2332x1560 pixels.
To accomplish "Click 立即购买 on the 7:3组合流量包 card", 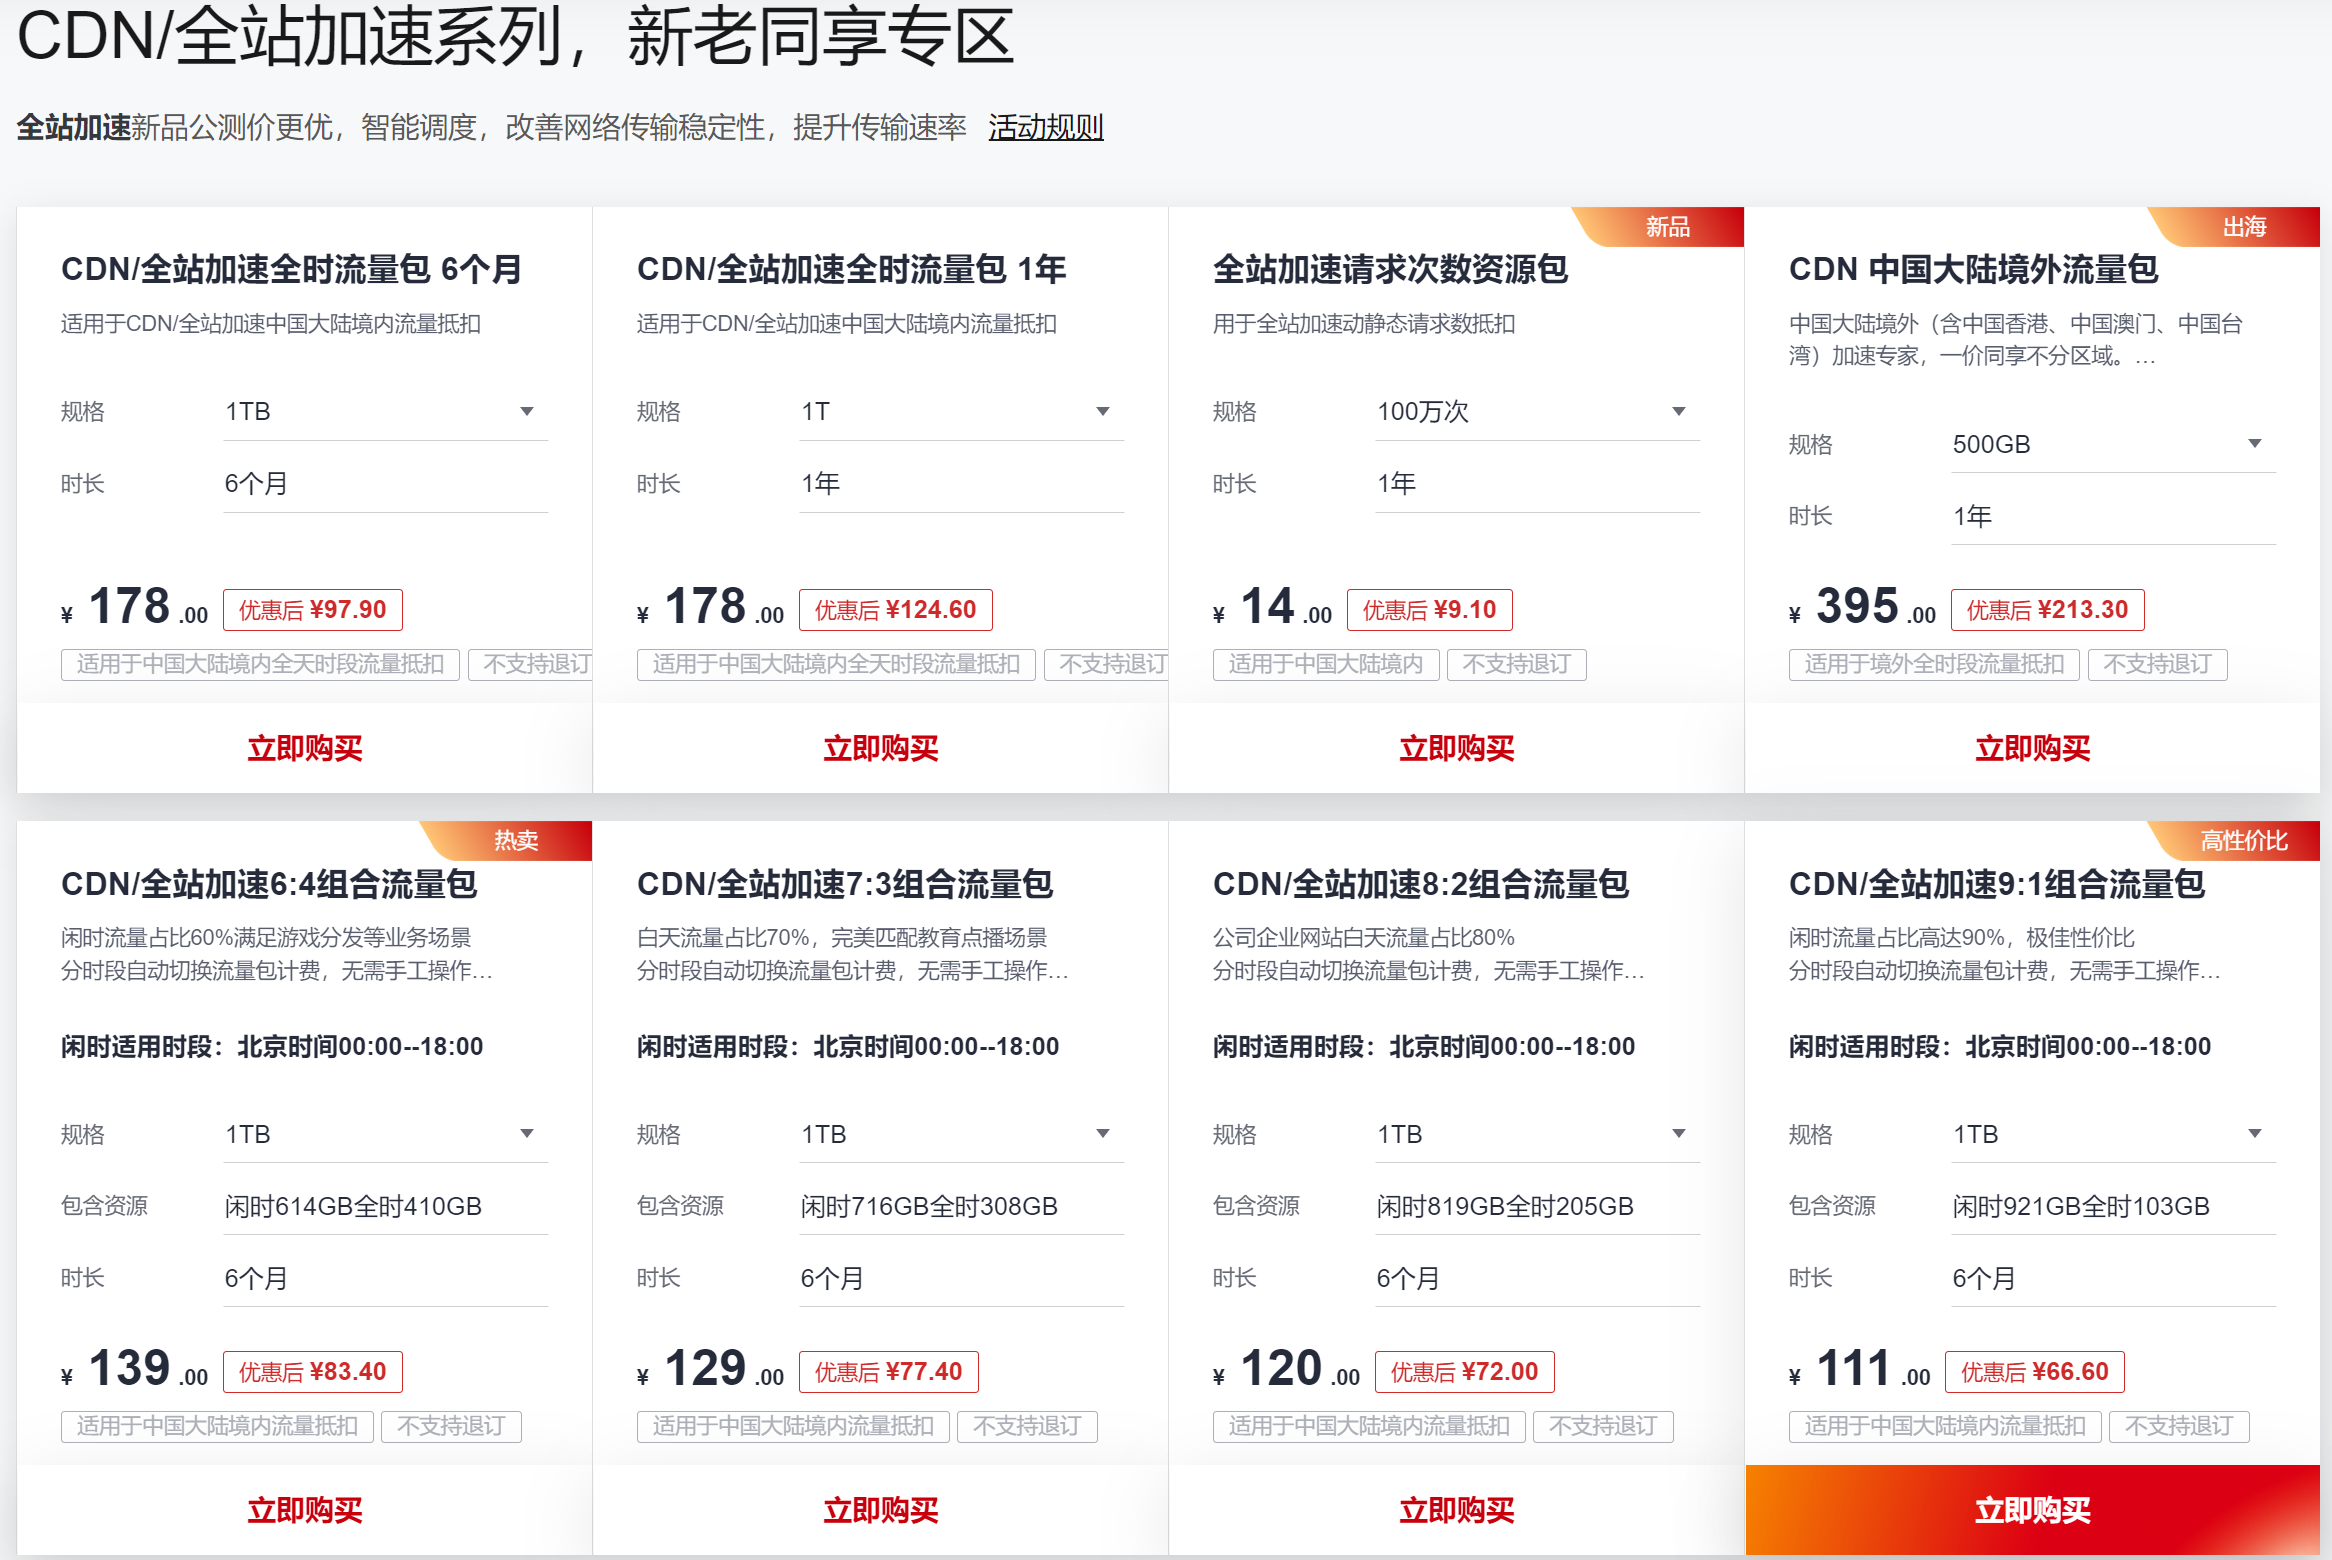I will pyautogui.click(x=881, y=1510).
